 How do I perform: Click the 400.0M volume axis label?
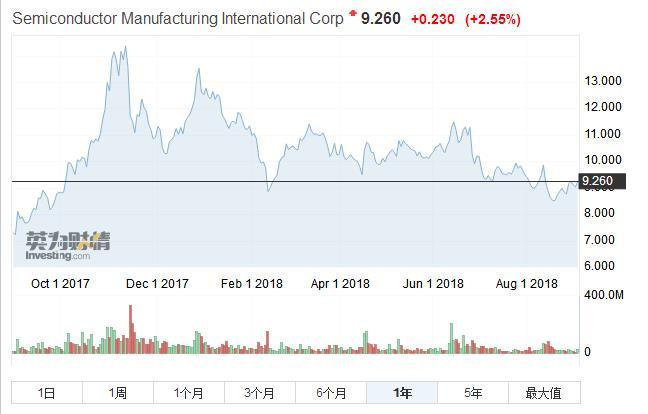(x=604, y=296)
